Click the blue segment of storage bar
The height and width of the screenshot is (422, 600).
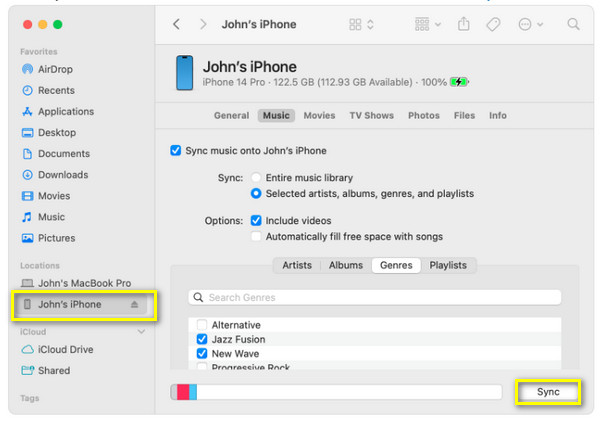[x=193, y=392]
